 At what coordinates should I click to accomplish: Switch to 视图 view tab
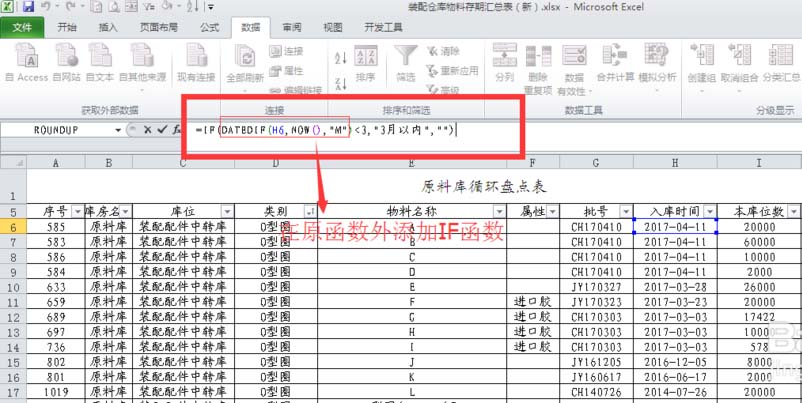point(333,28)
